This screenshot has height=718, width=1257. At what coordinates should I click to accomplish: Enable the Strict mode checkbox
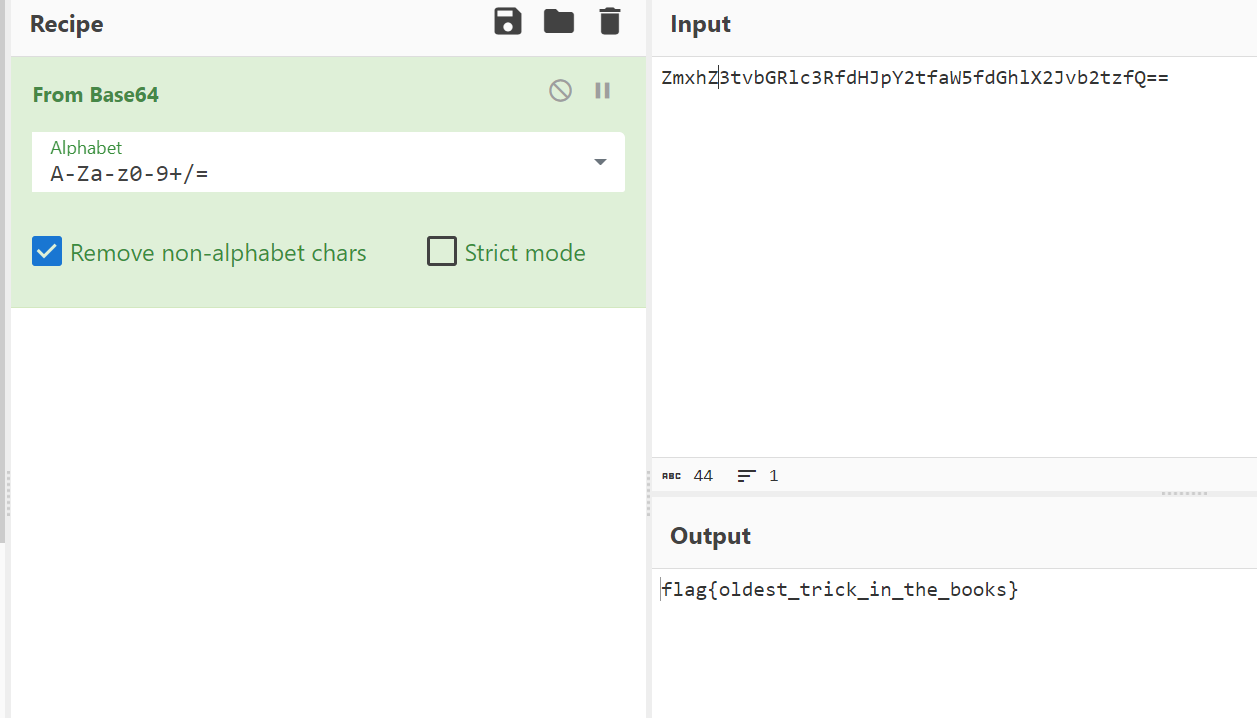click(x=441, y=252)
